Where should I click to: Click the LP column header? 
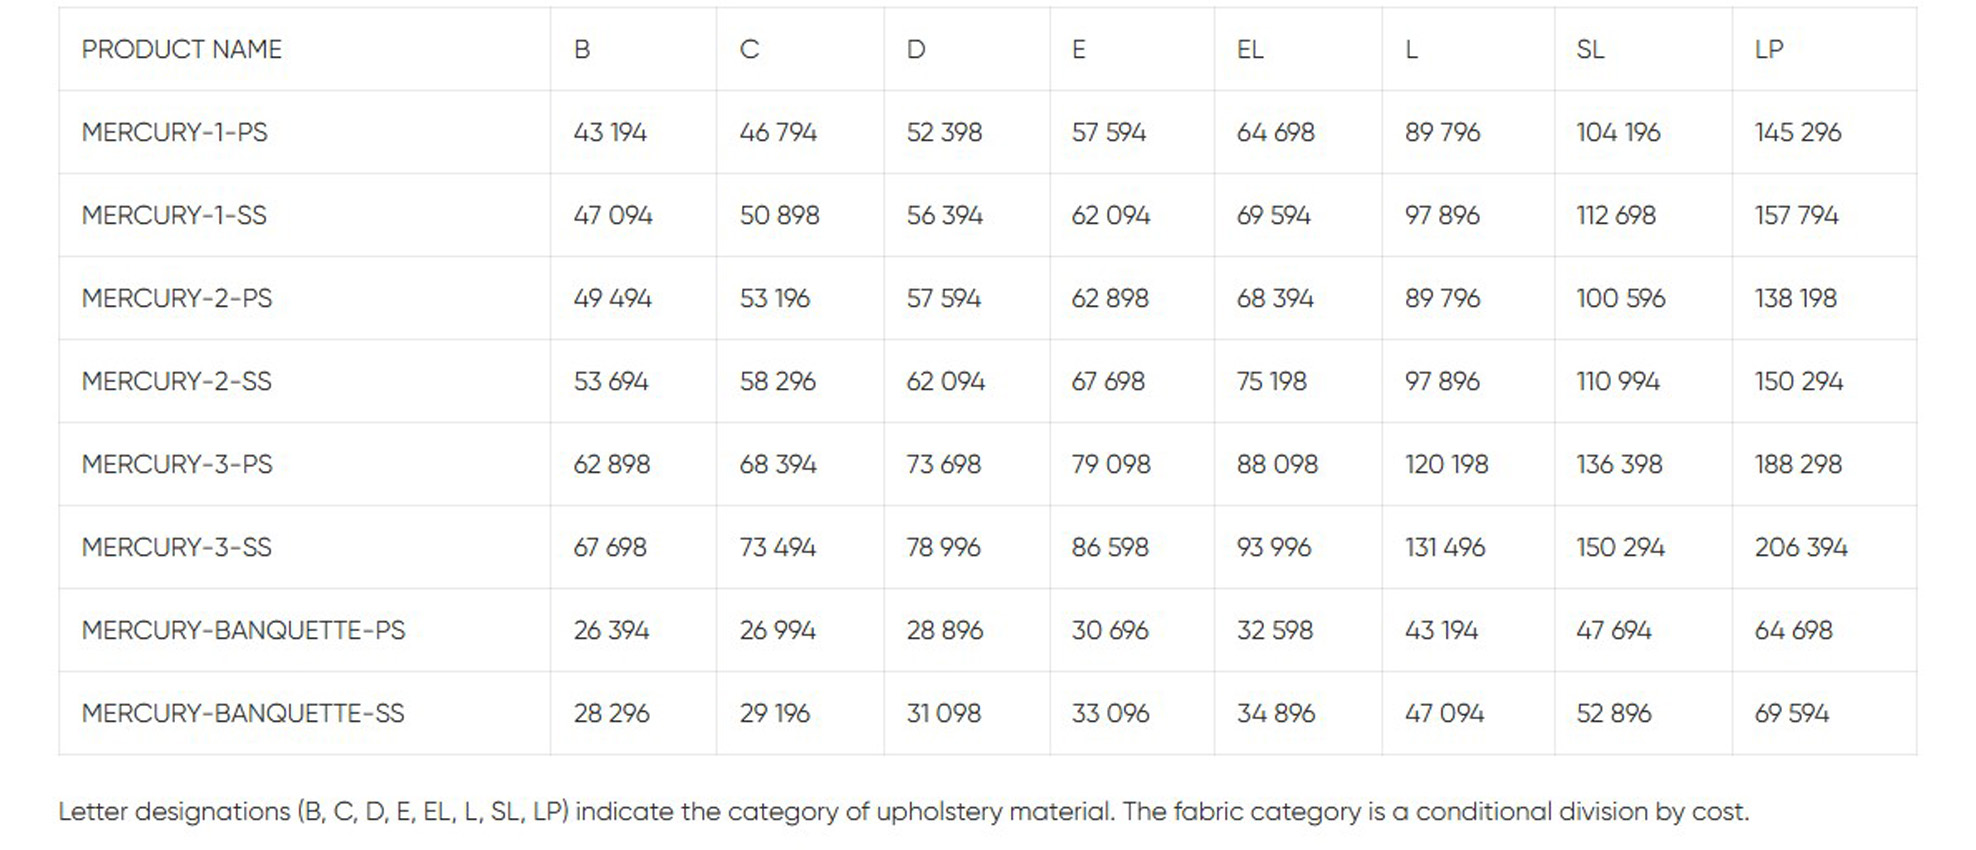pos(1768,49)
